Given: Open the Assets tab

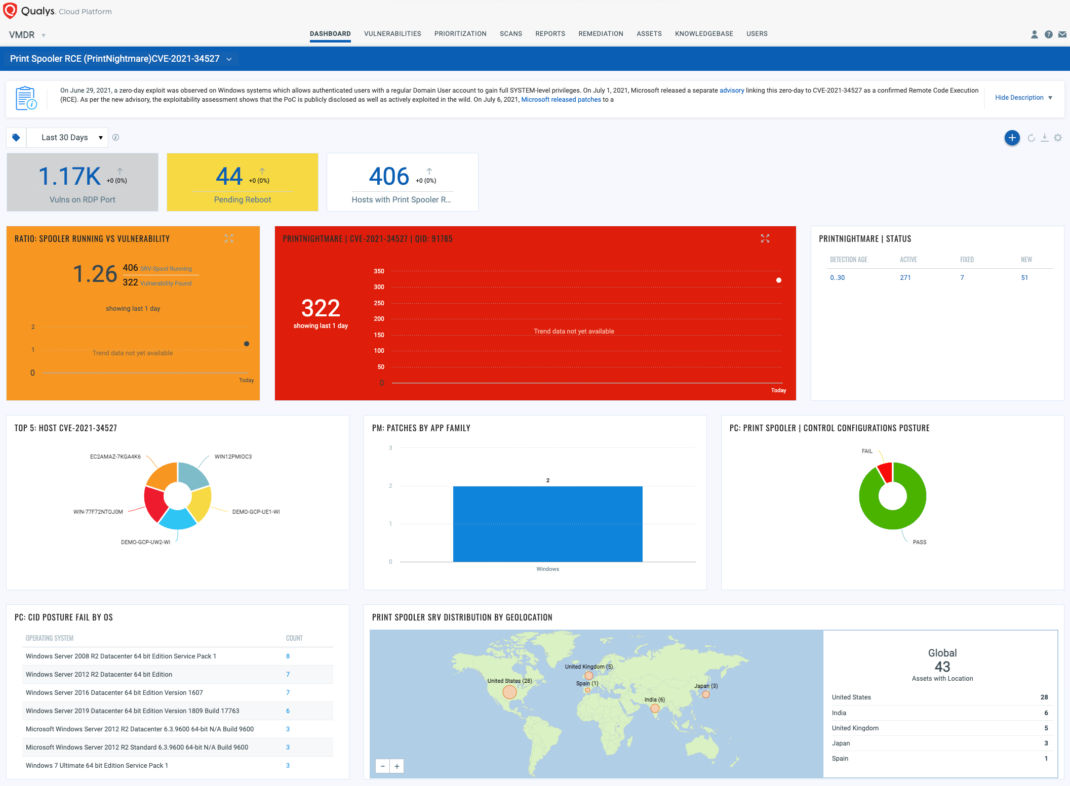Looking at the screenshot, I should point(649,33).
